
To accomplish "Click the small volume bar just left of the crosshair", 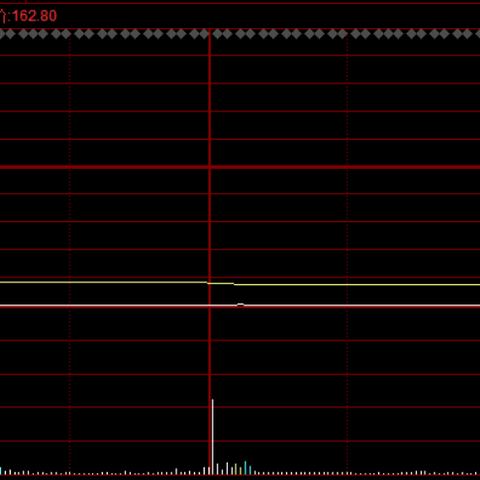I will pyautogui.click(x=204, y=471).
